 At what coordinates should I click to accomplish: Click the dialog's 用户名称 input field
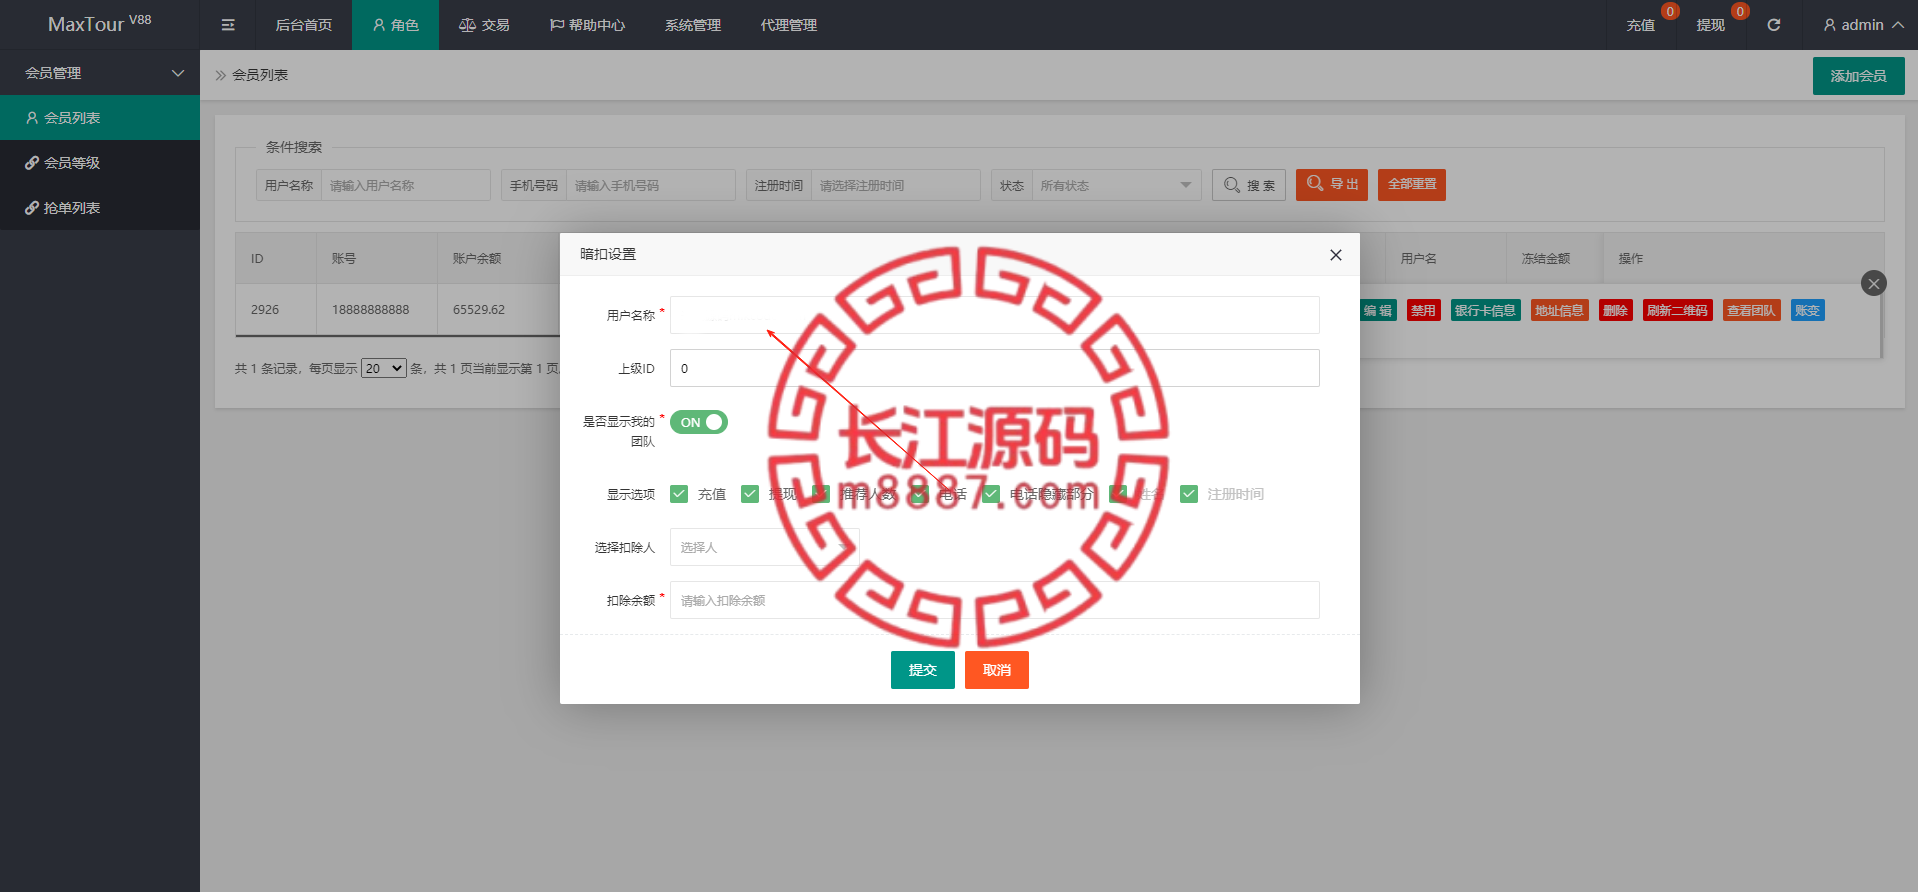coord(995,315)
